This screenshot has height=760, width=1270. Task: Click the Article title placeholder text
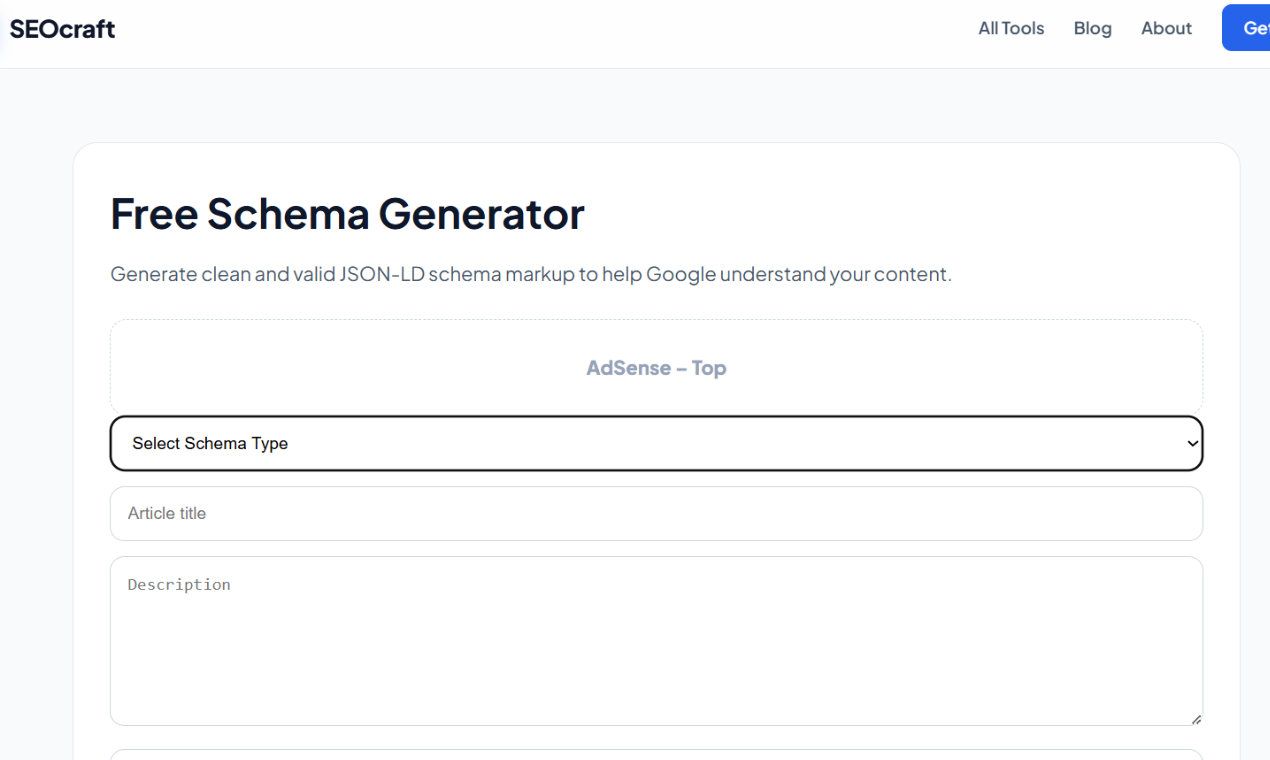(167, 513)
